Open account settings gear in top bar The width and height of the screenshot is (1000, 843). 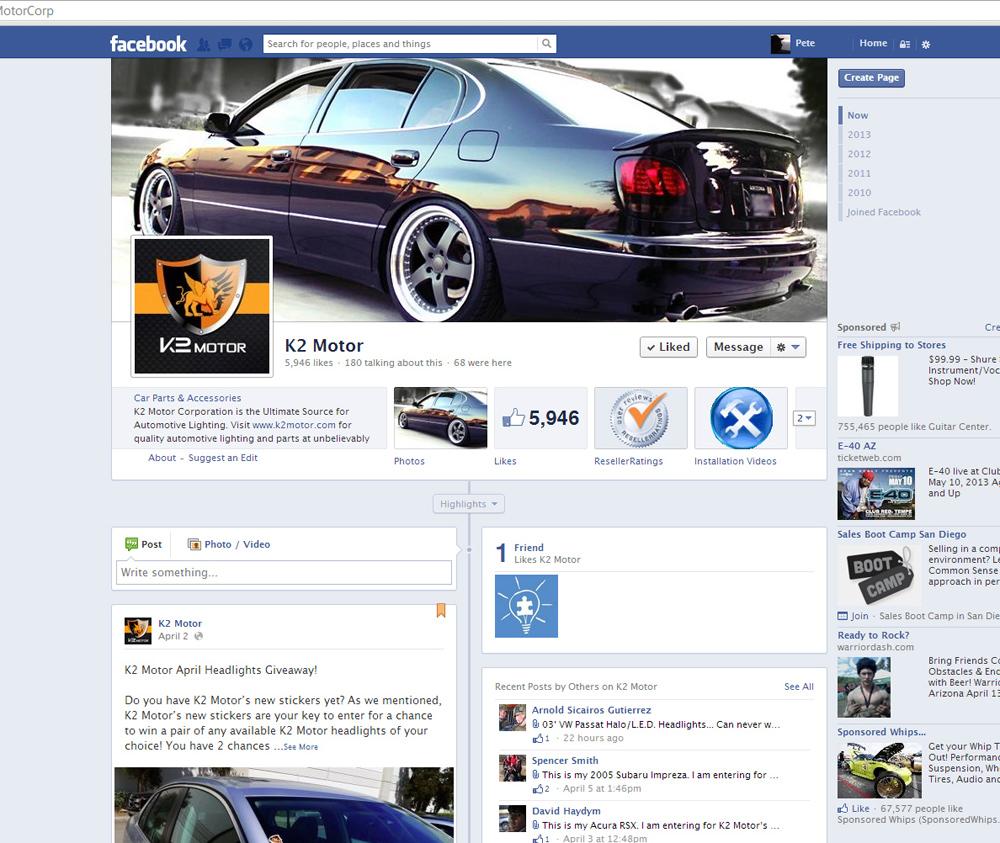tap(926, 44)
